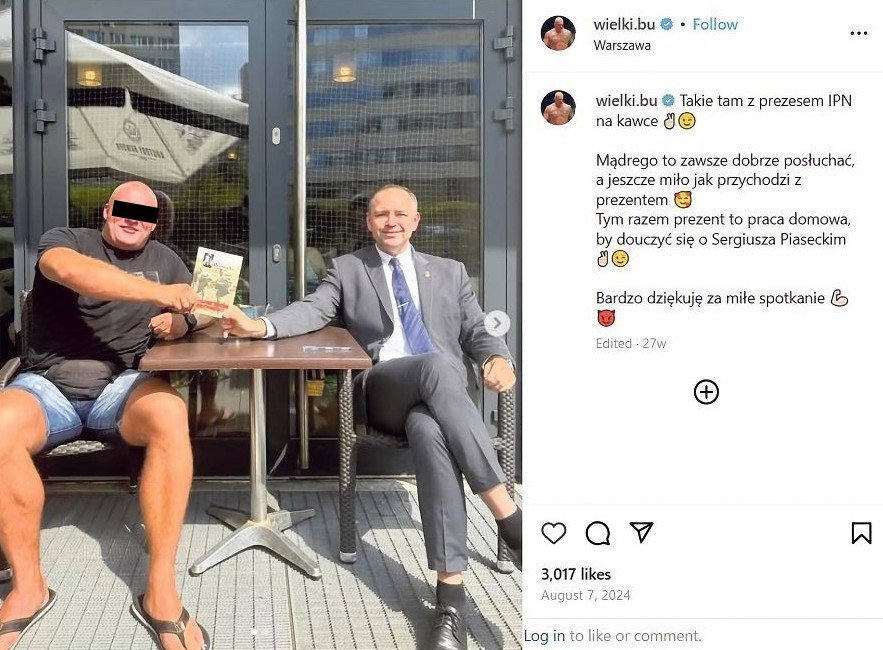Click the verified badge in the caption
The image size is (883, 650).
pos(668,101)
